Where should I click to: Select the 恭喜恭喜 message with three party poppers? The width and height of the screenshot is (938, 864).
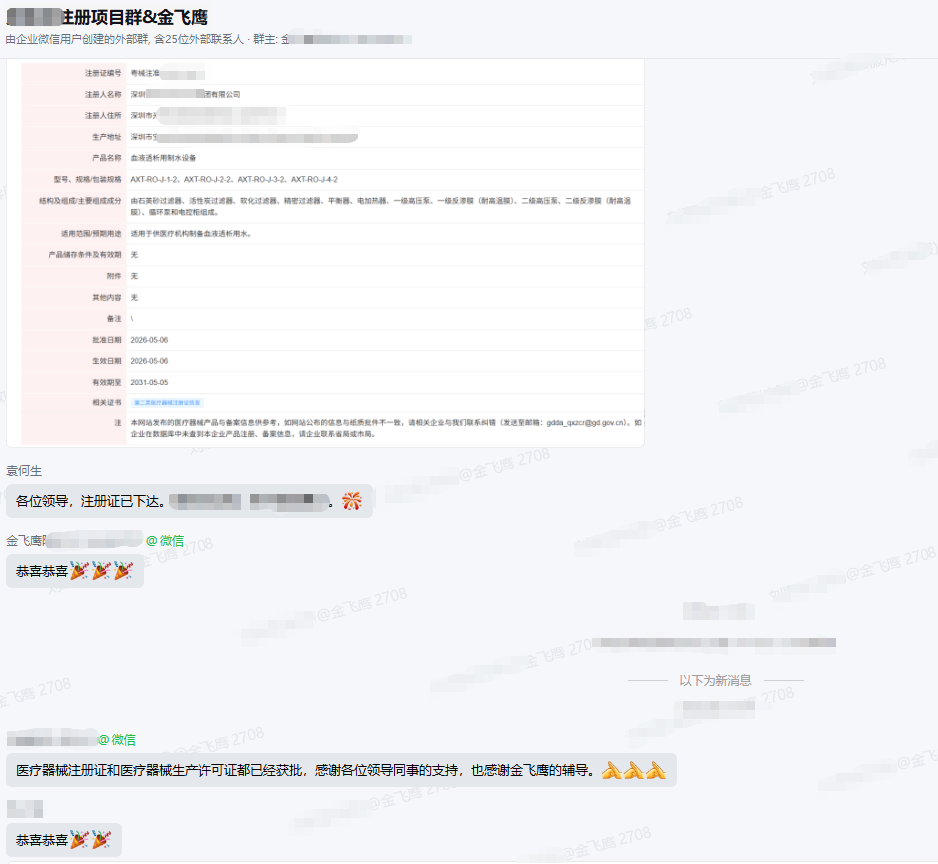coord(75,571)
